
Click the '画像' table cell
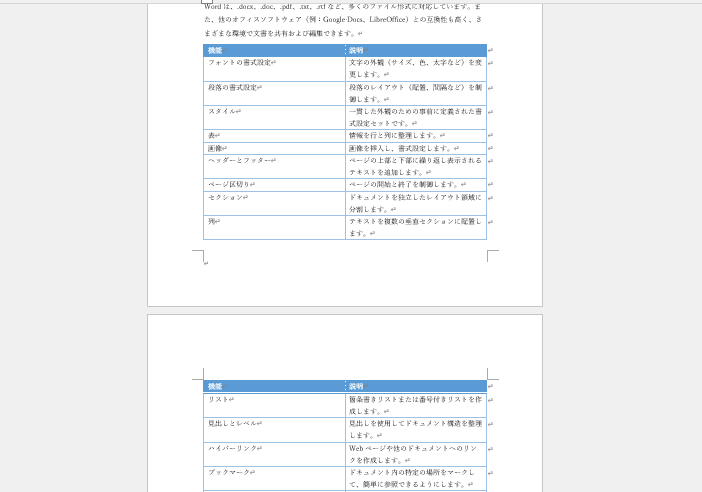[274, 148]
